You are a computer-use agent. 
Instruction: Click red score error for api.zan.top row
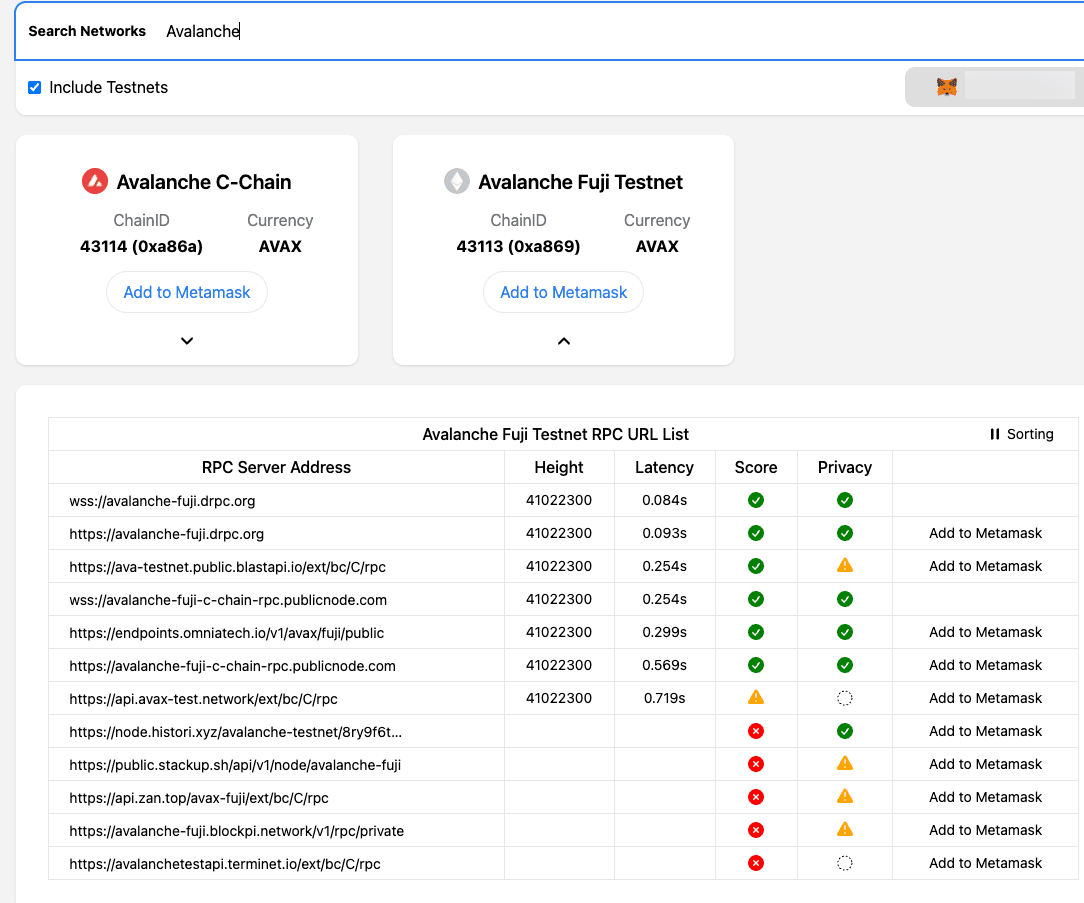pos(756,797)
